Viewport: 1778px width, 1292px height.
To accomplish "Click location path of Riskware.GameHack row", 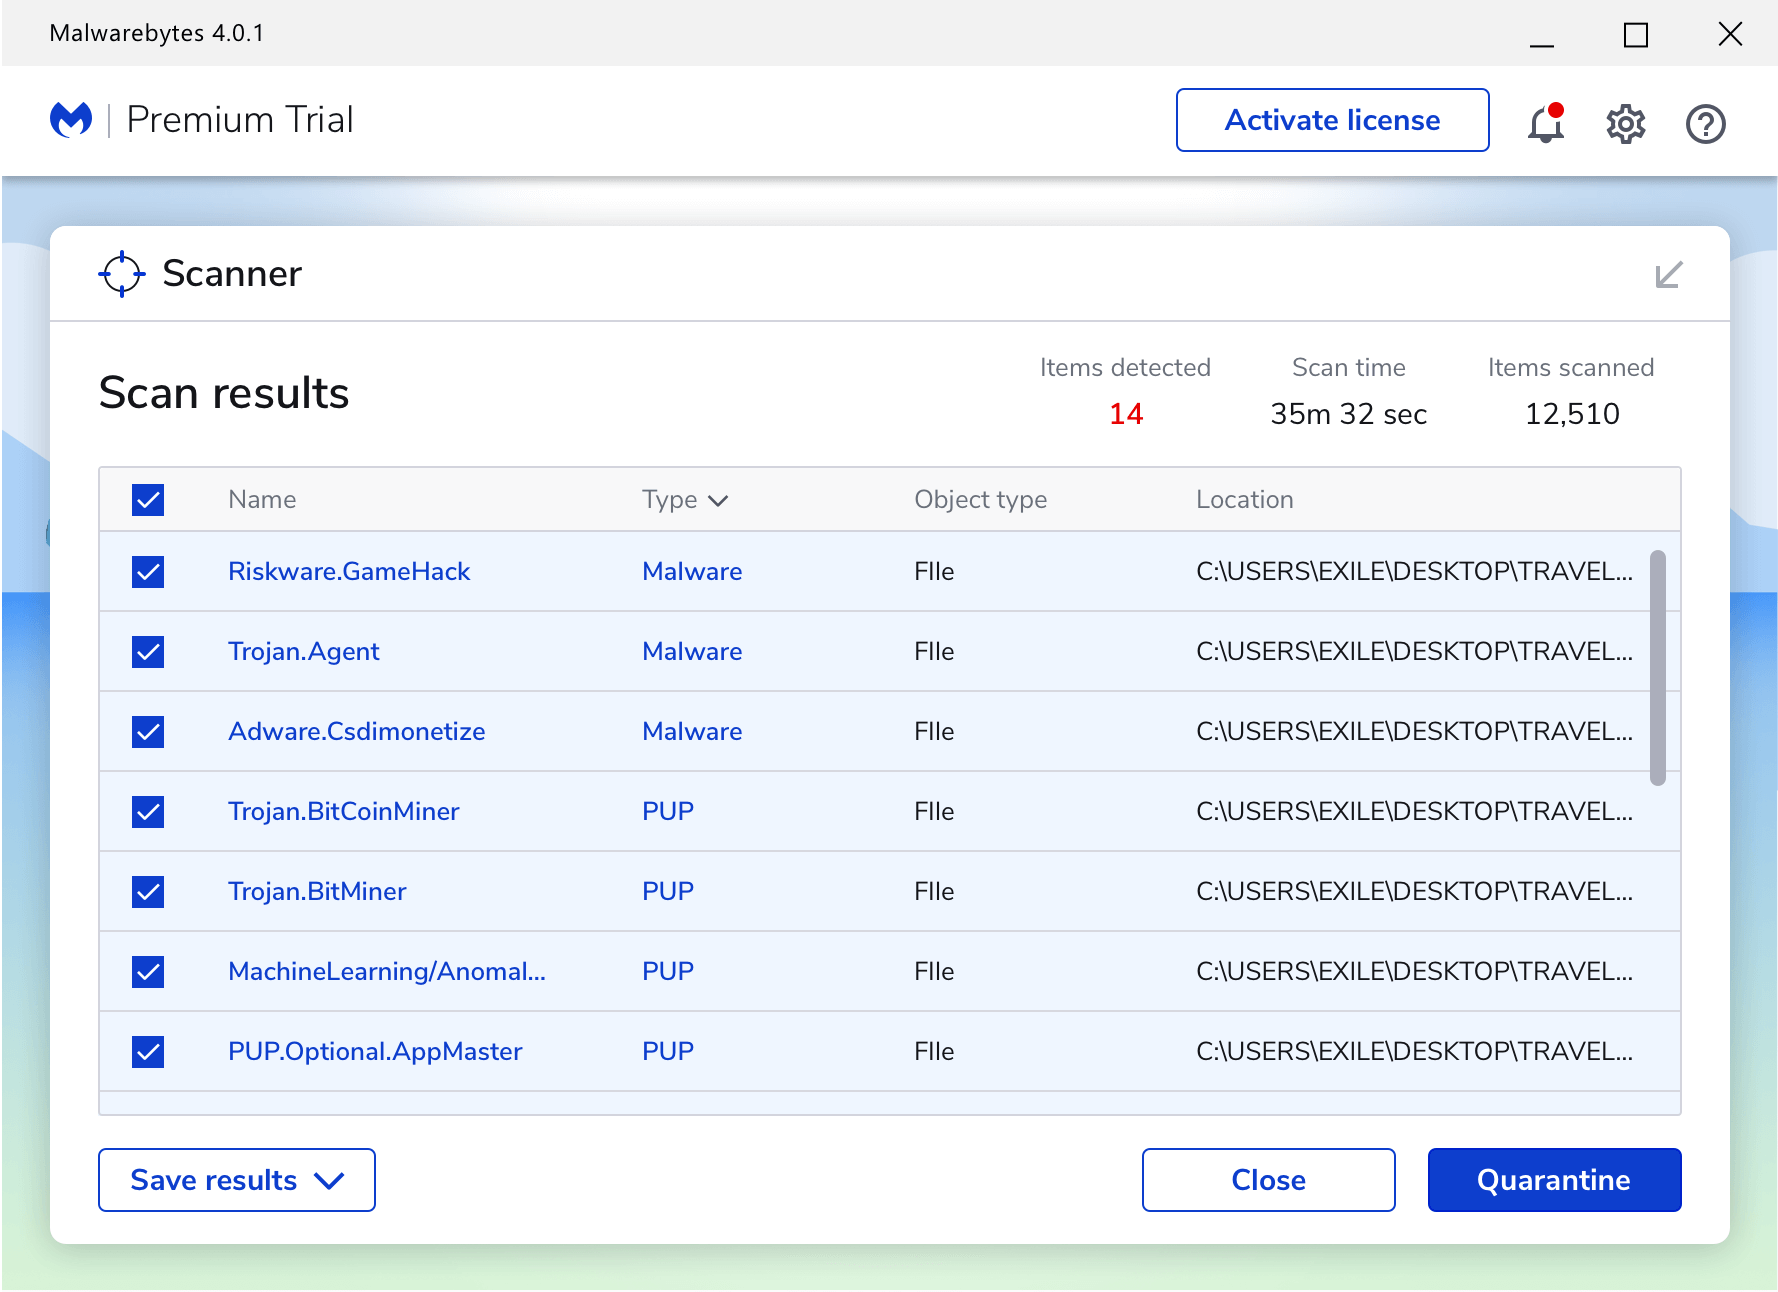I will click(x=1414, y=571).
